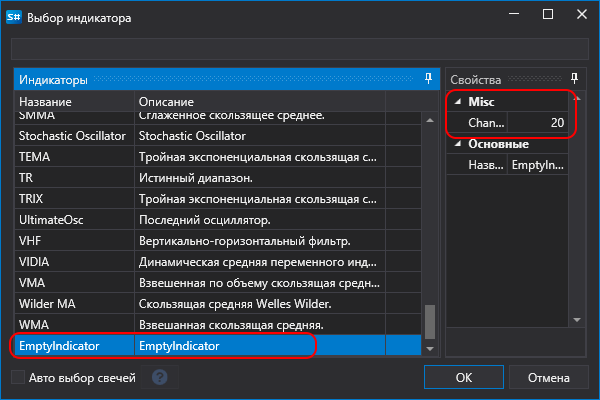This screenshot has height=400, width=600.
Task: Collapse the Основные property group
Action: pyautogui.click(x=458, y=144)
